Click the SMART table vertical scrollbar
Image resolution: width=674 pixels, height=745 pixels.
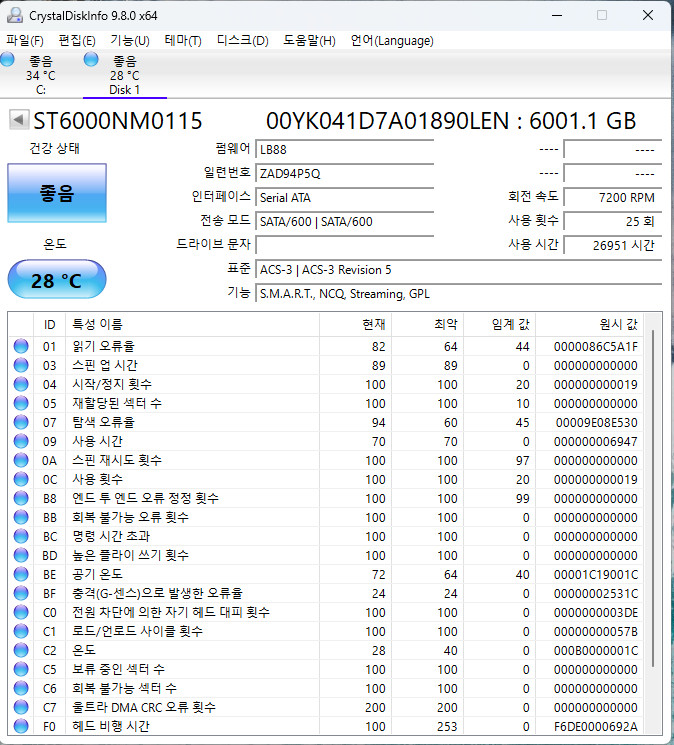[x=653, y=499]
